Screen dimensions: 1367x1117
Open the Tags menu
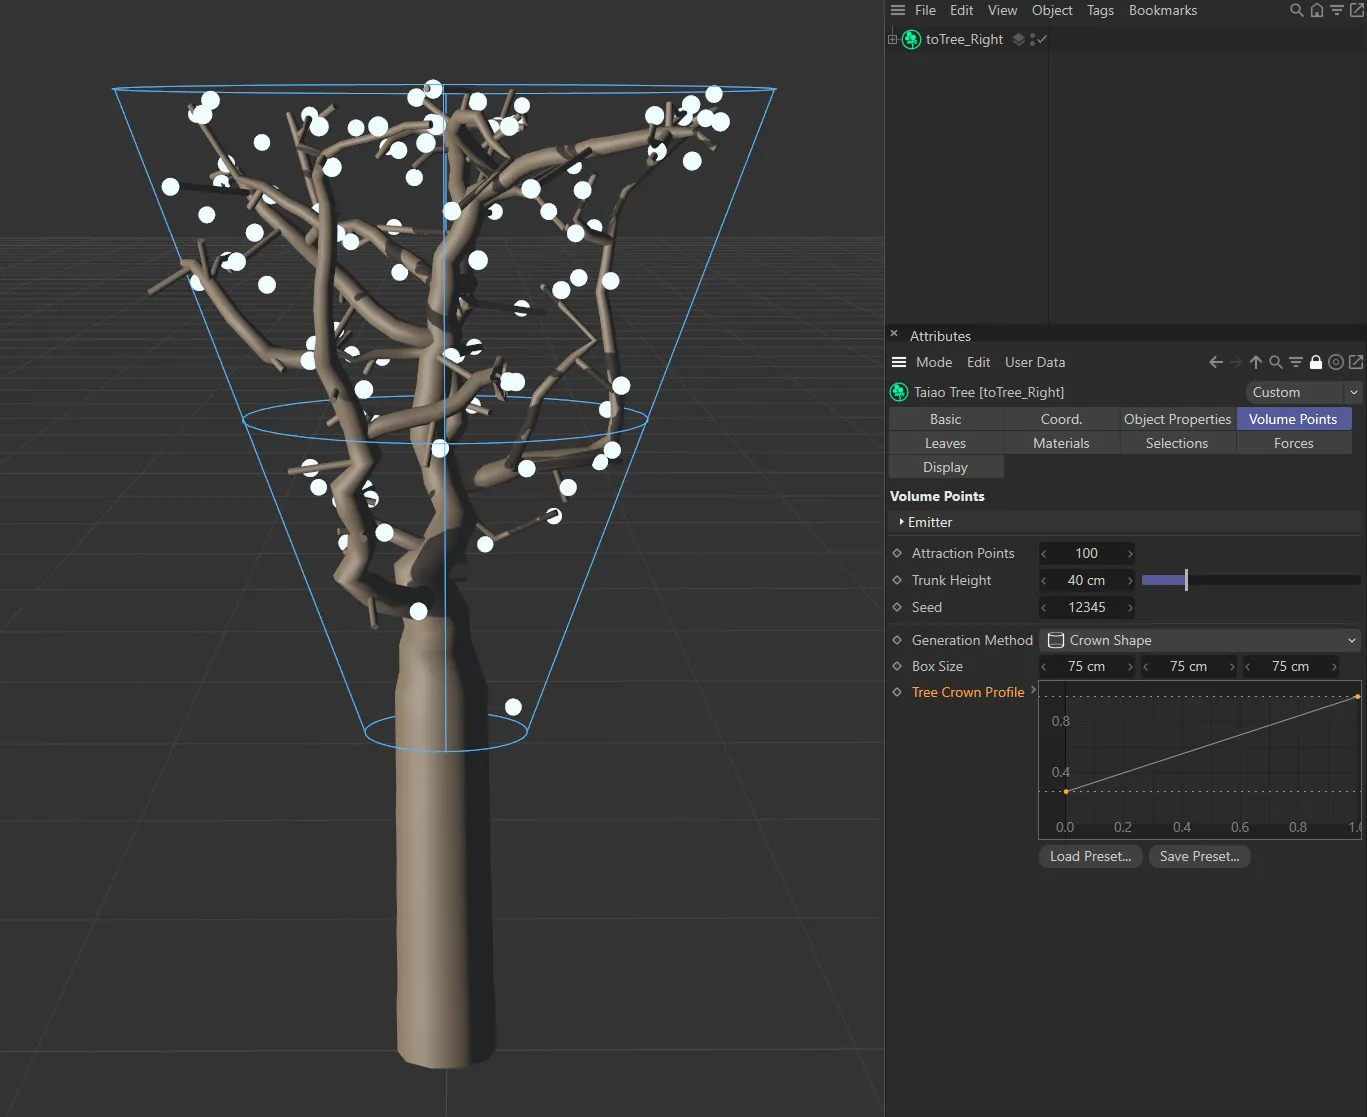pos(1100,10)
